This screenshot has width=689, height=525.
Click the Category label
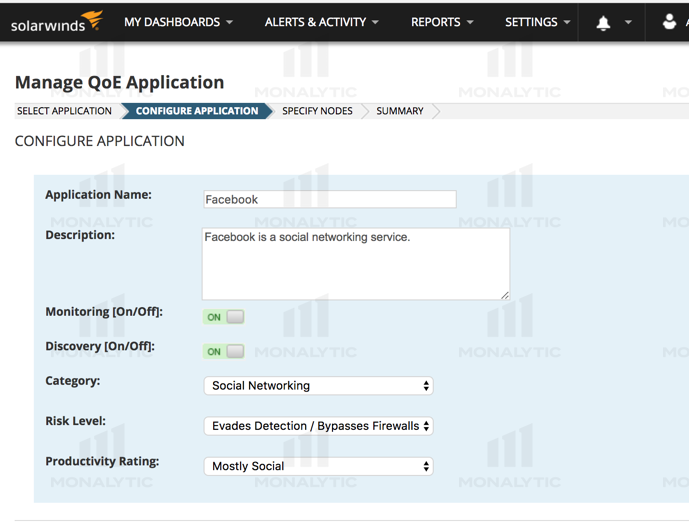tap(73, 380)
